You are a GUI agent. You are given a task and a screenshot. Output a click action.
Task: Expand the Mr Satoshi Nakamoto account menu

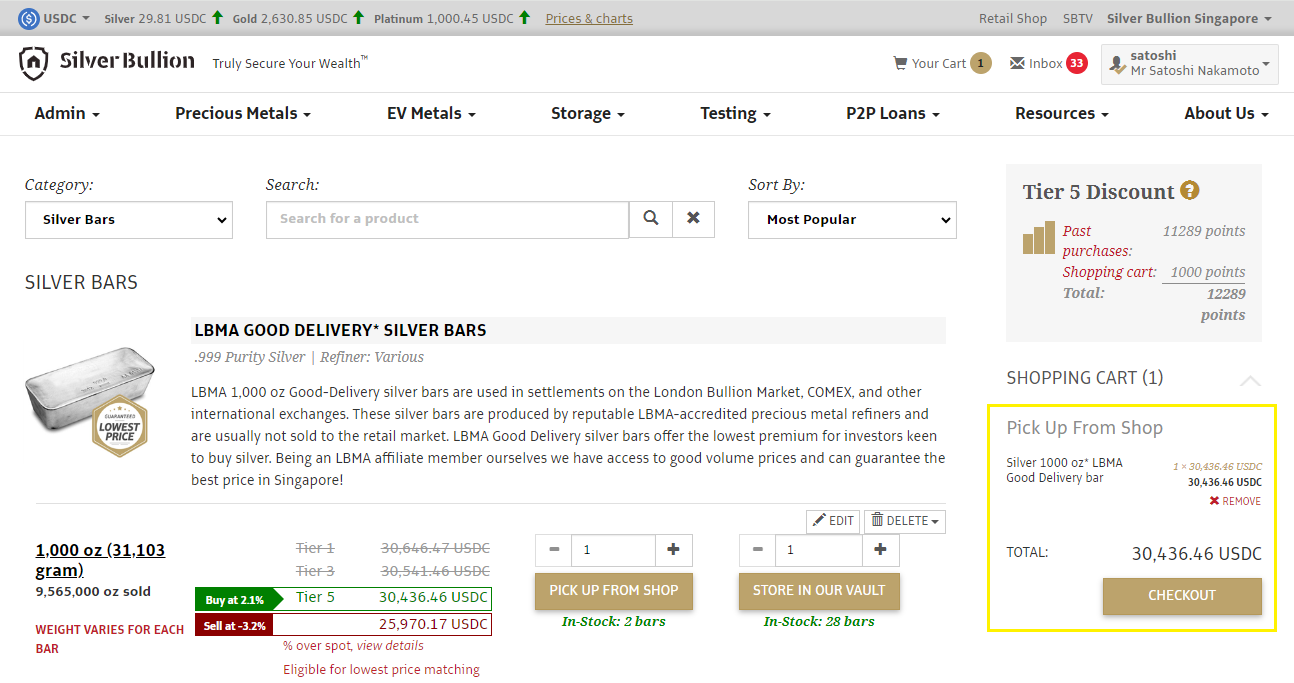(x=1191, y=63)
